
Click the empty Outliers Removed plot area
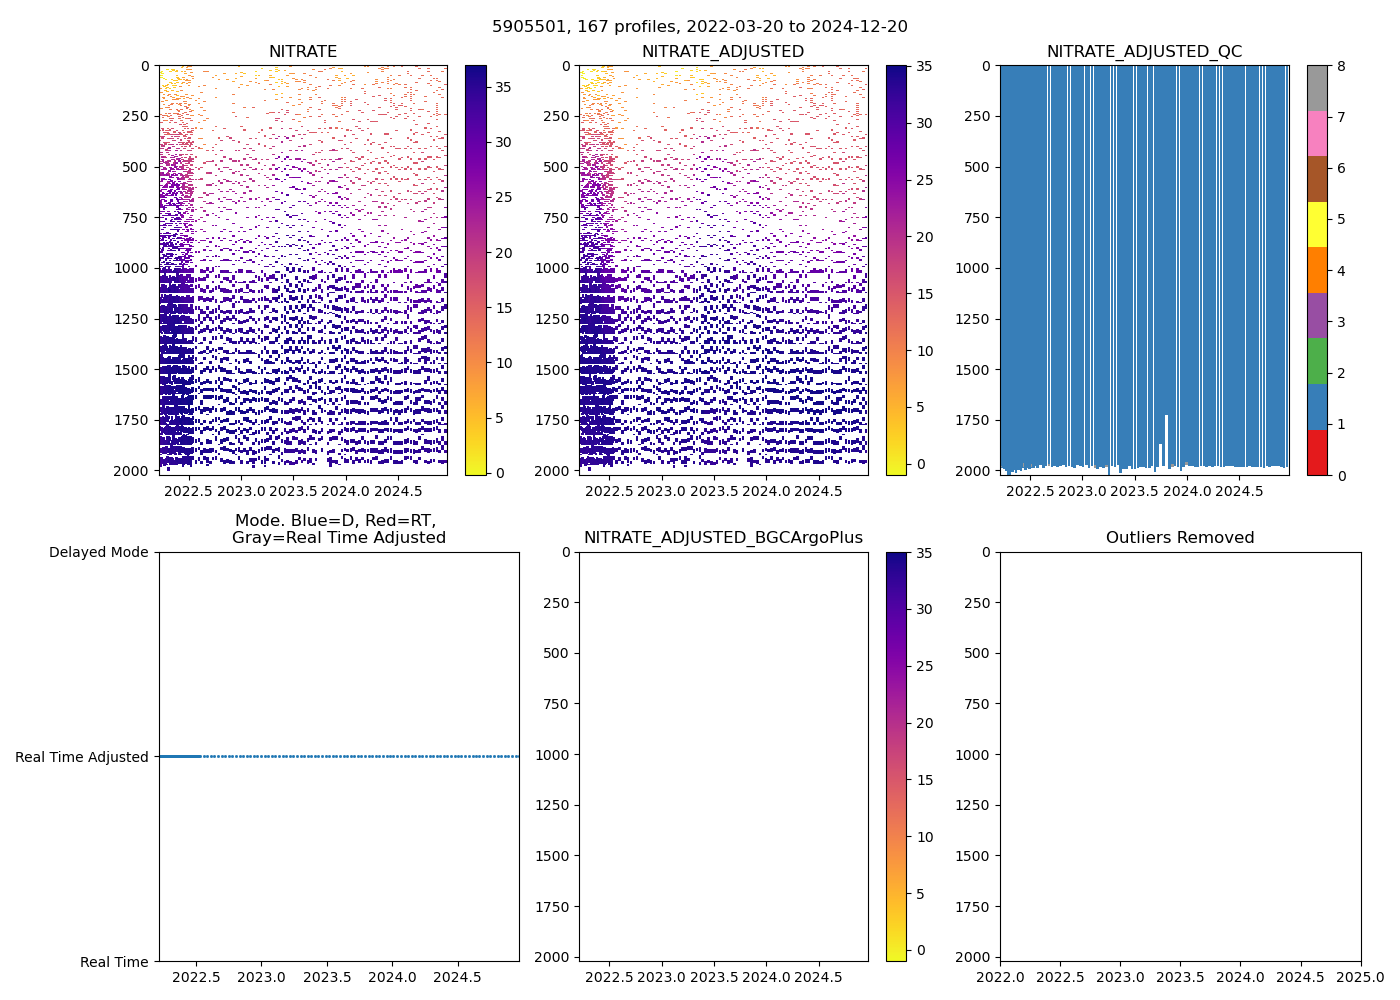[x=1180, y=757]
